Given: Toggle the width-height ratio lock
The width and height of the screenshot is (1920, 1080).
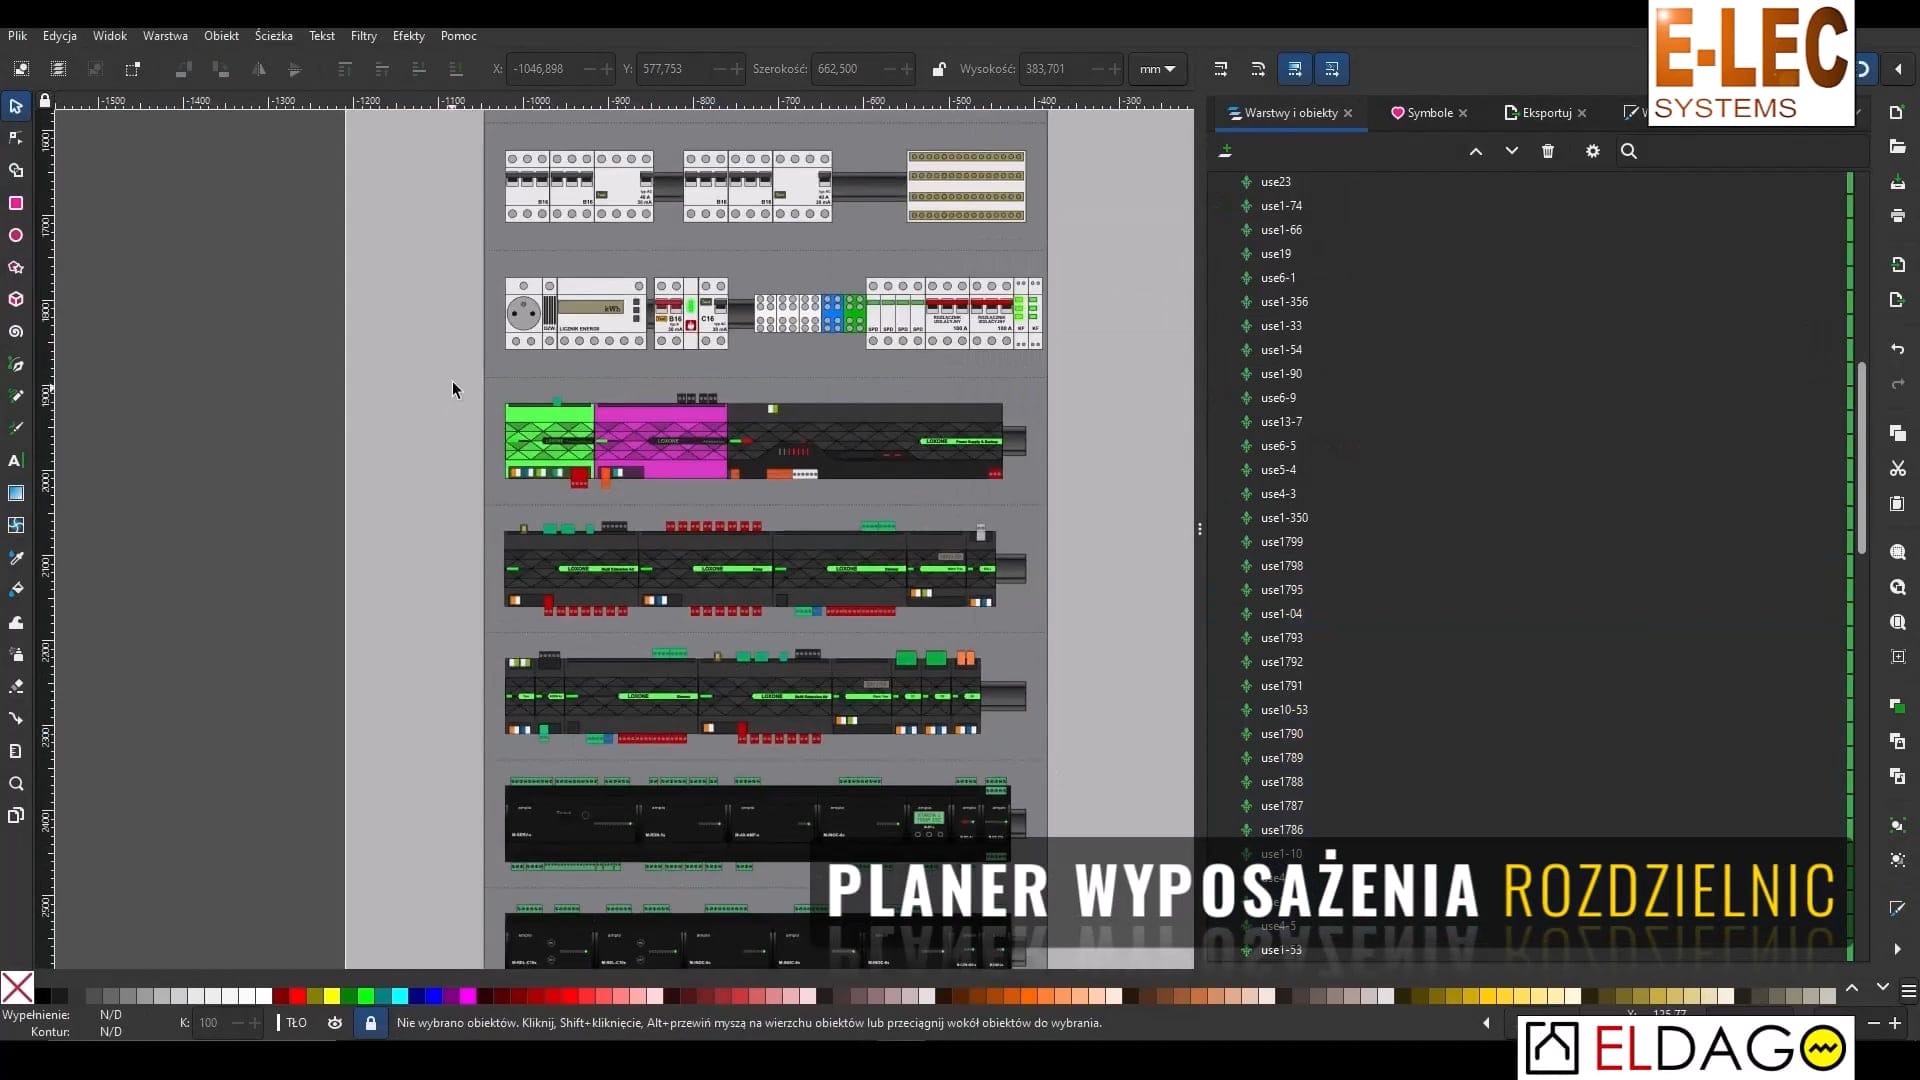Looking at the screenshot, I should (938, 69).
